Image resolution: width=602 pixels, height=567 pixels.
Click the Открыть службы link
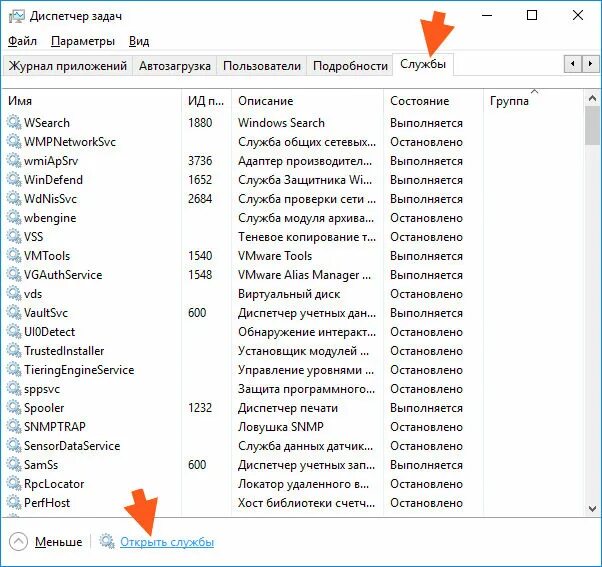point(167,542)
